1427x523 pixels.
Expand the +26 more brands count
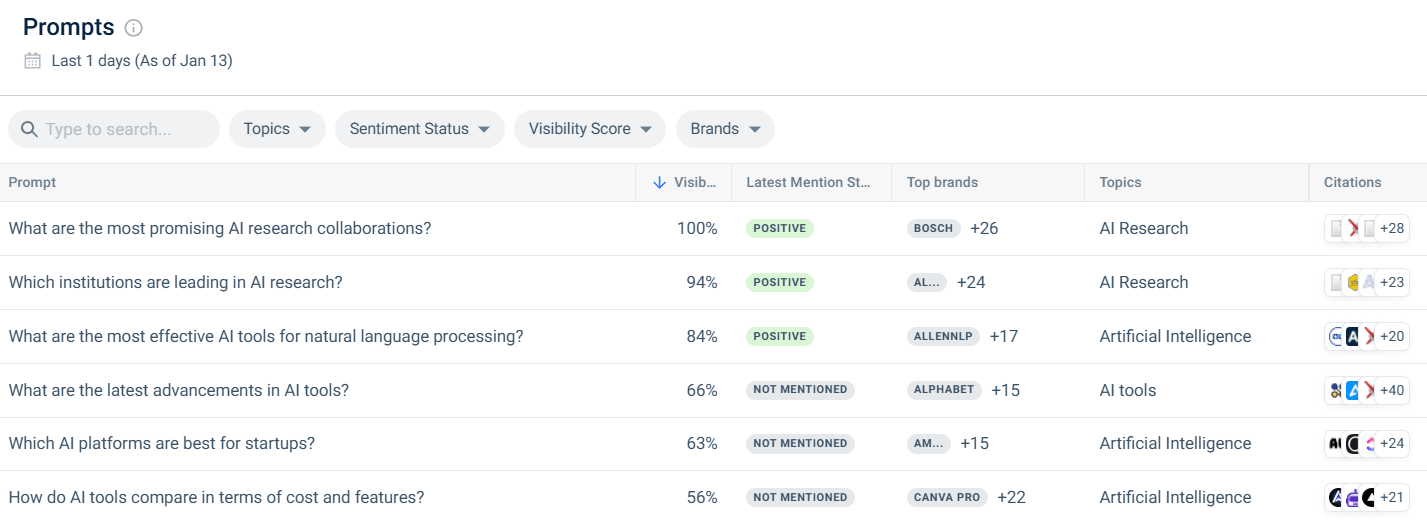tap(984, 228)
